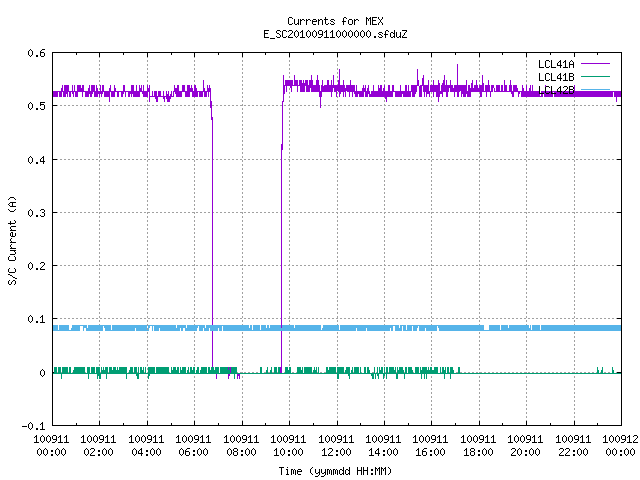The width and height of the screenshot is (640, 480).
Task: Click the y-axis tick value 0
Action: 42,373
